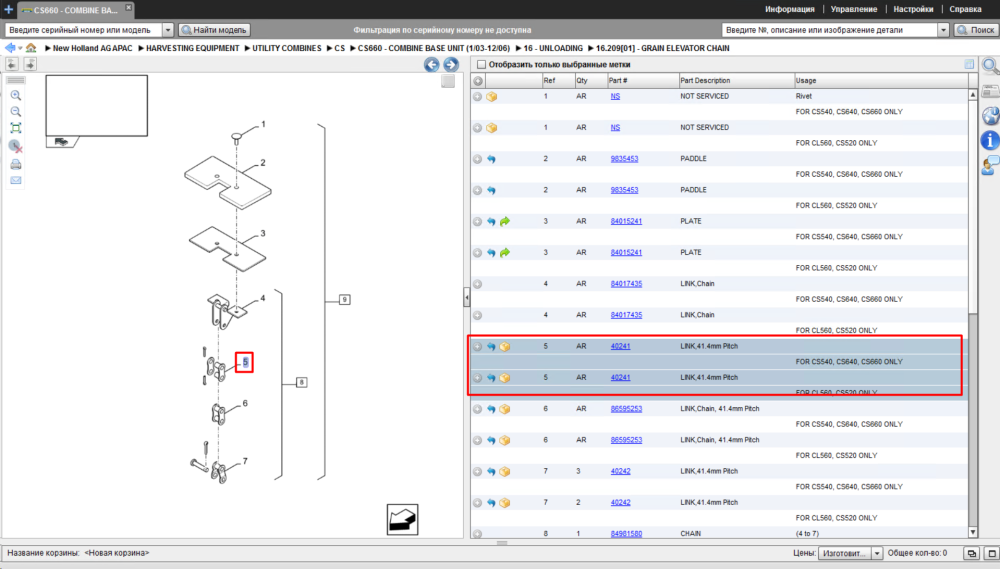Open part search field dropdown arrow
1000x569 pixels.
point(943,30)
